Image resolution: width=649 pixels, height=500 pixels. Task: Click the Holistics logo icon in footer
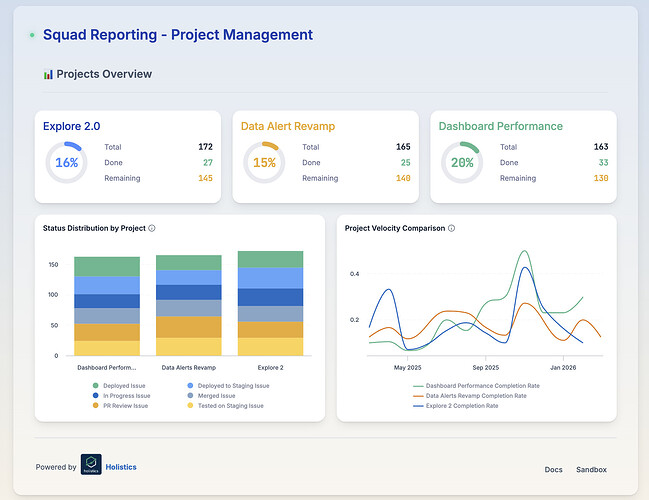pos(91,464)
